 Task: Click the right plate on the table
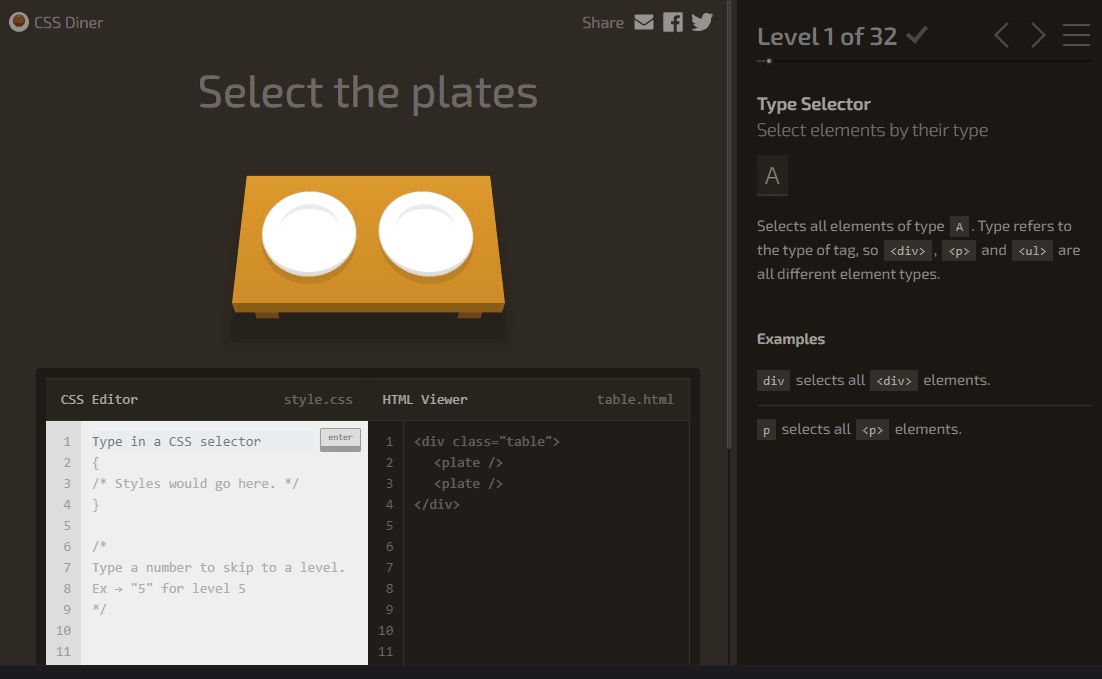426,232
